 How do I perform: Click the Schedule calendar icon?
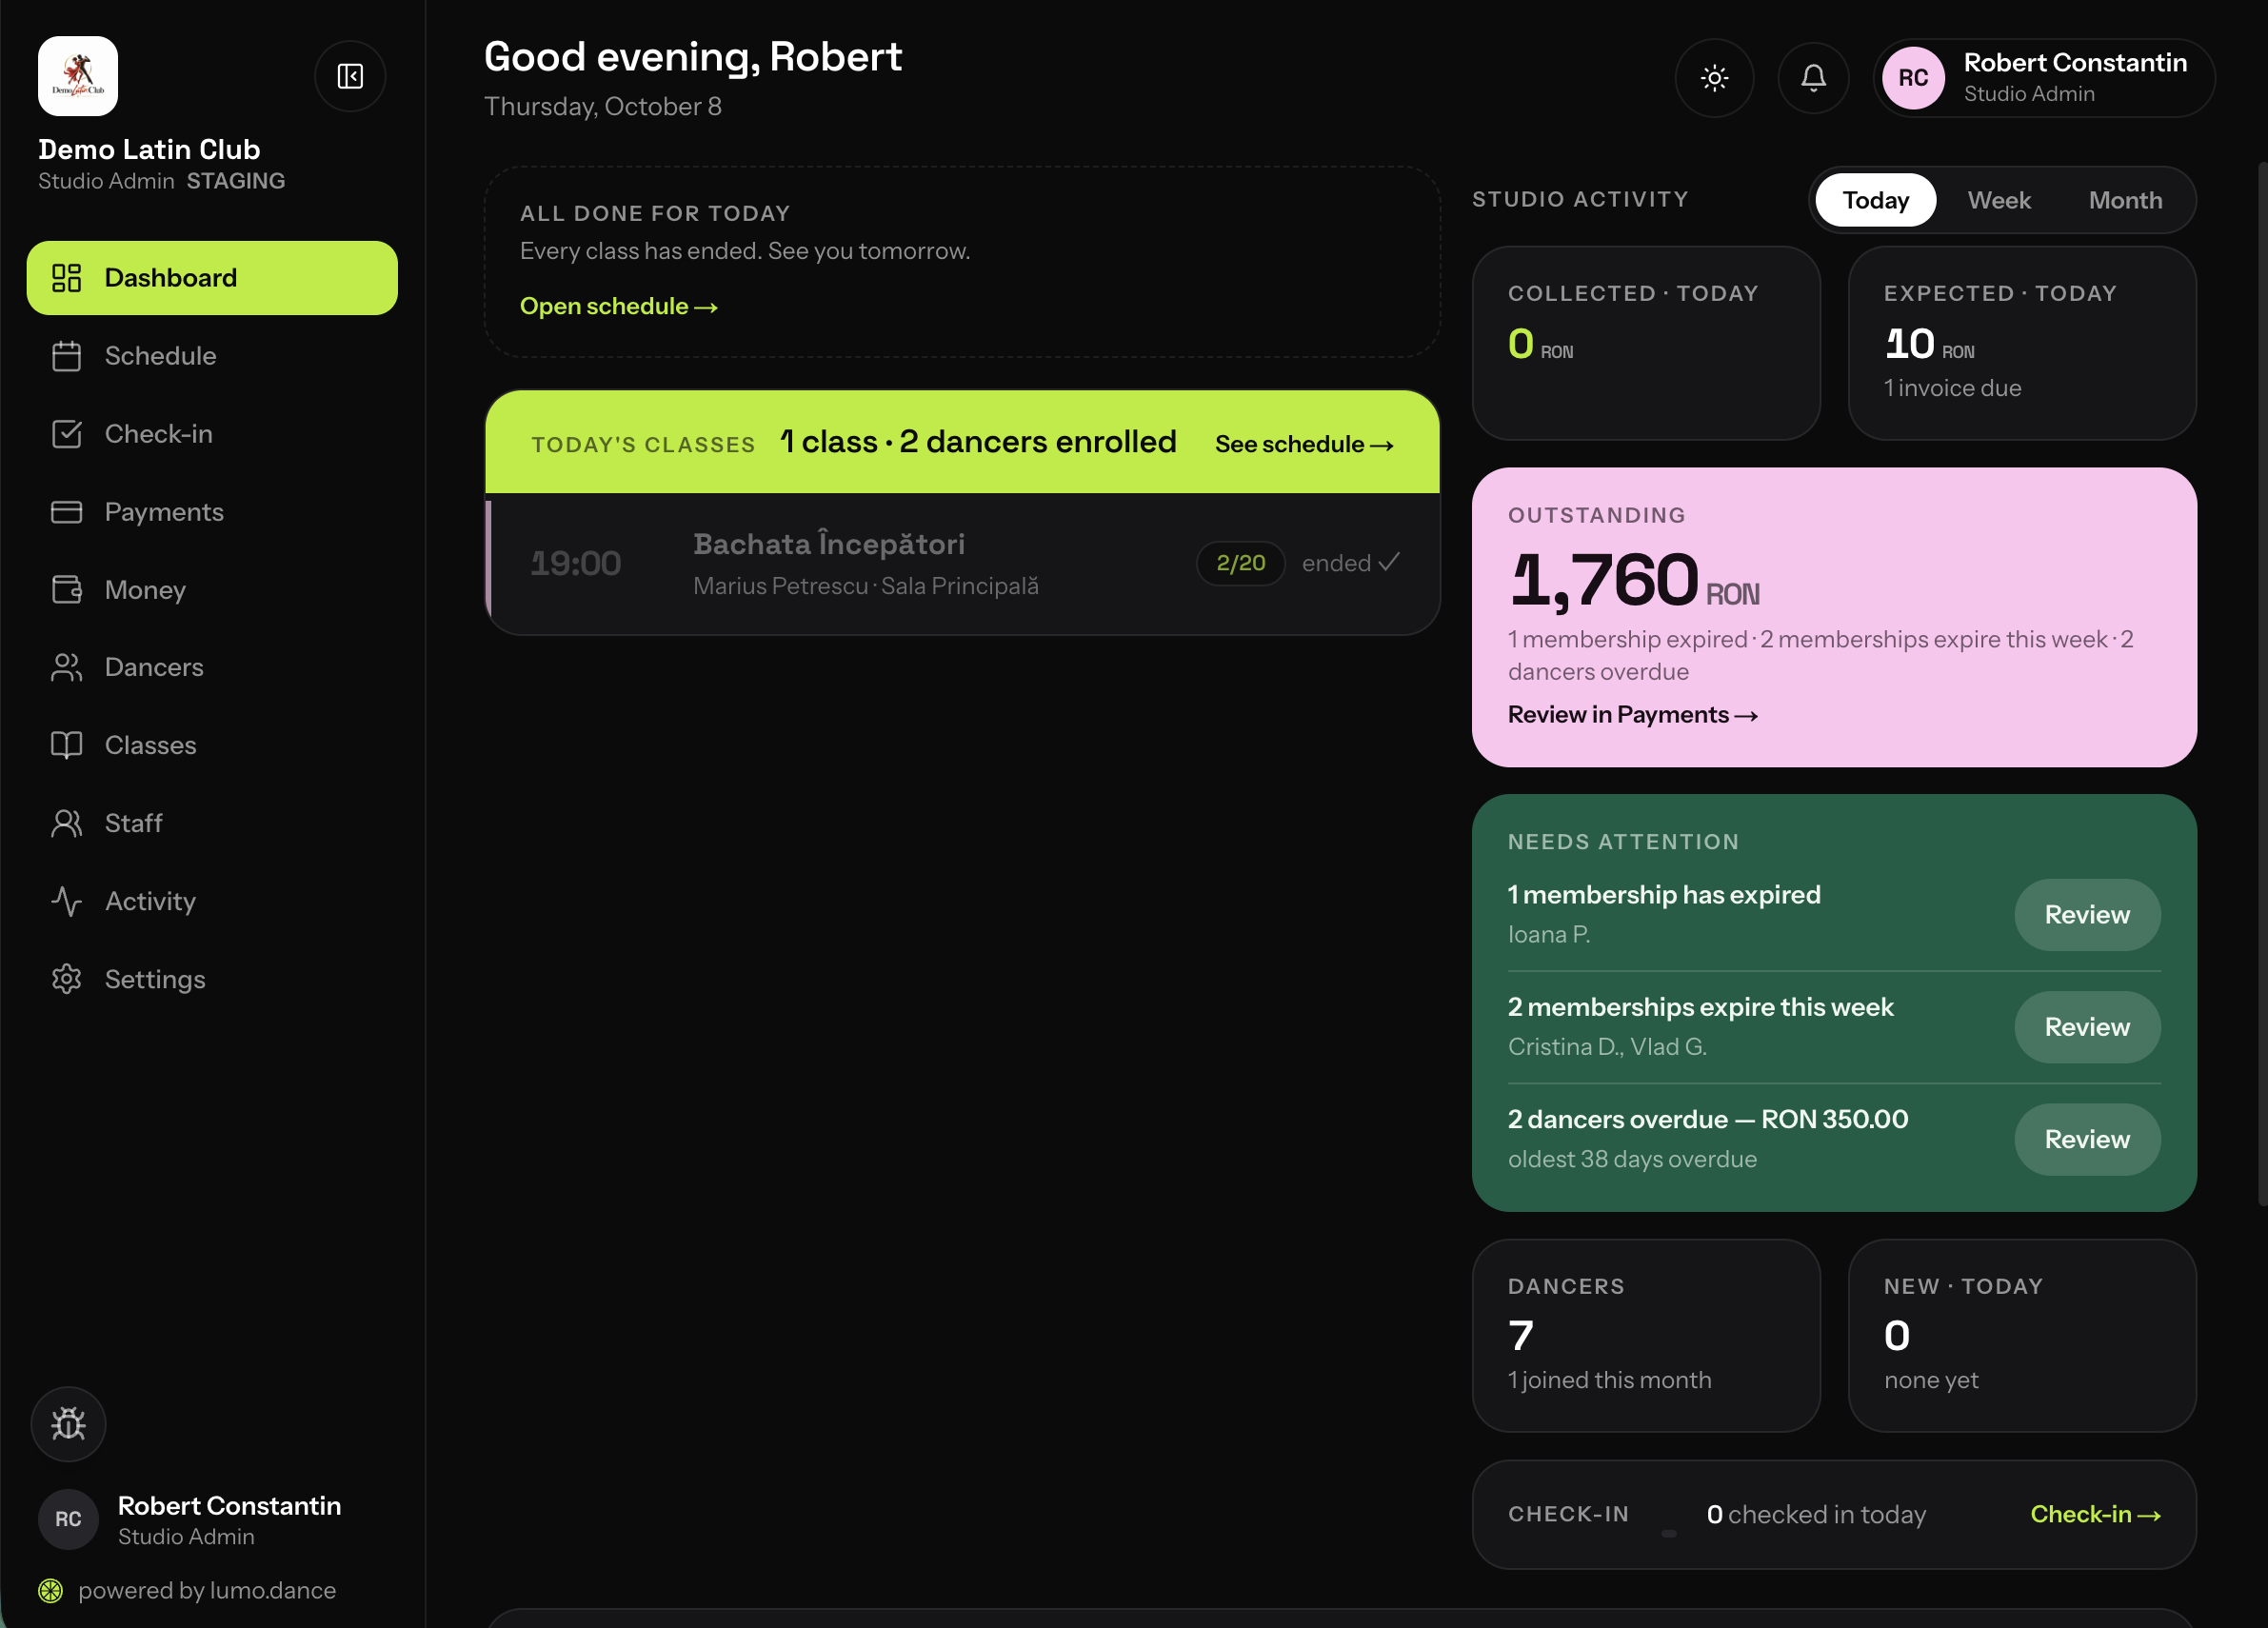67,356
